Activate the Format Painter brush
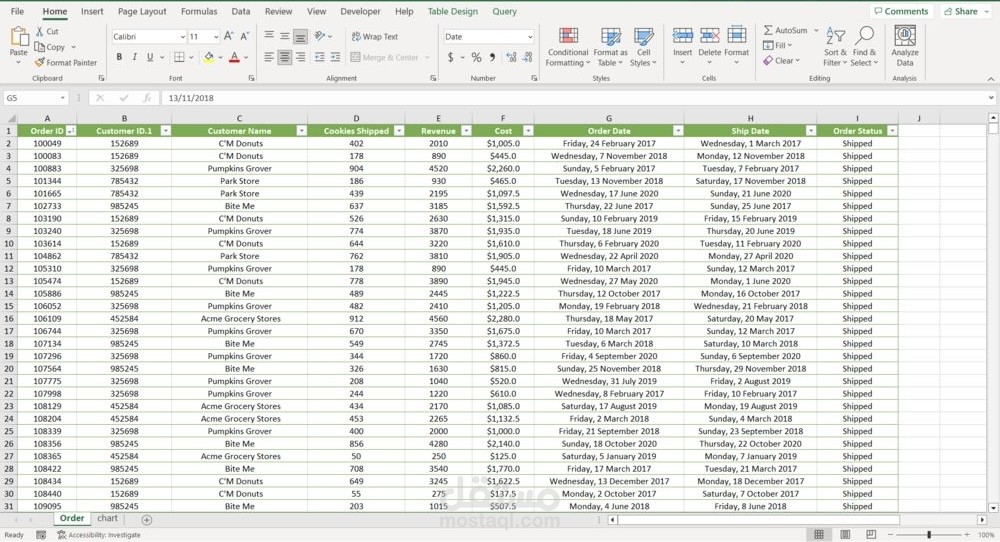The height and width of the screenshot is (542, 1000). 40,62
